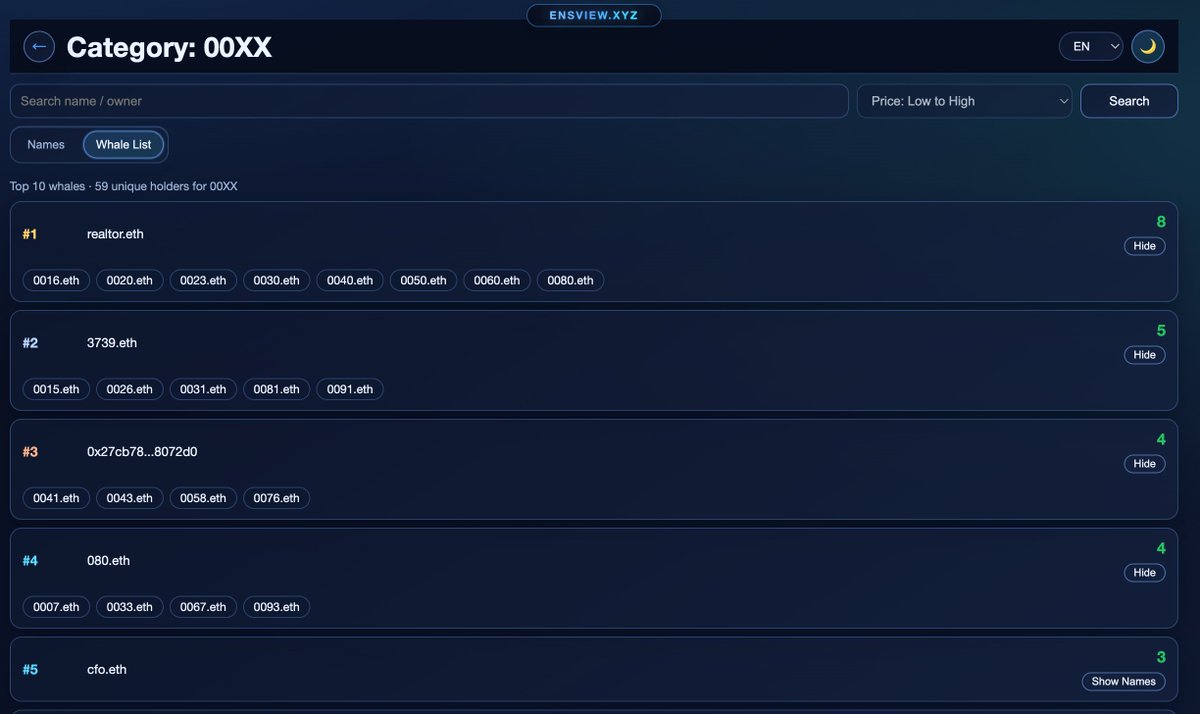This screenshot has width=1200, height=714.
Task: Click cfo.eth's holdings count 3
Action: (x=1161, y=658)
